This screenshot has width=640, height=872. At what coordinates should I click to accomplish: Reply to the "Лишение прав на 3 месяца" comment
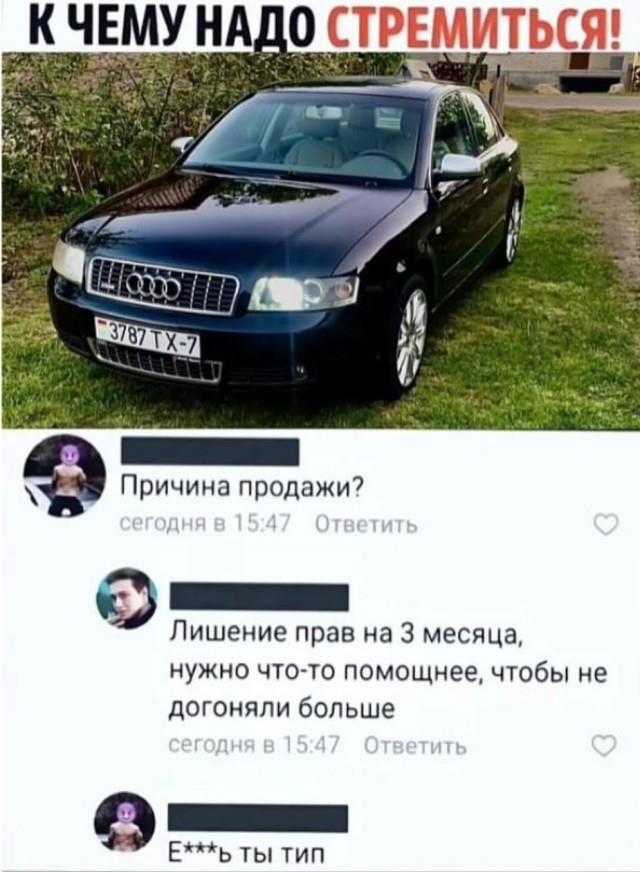(415, 746)
